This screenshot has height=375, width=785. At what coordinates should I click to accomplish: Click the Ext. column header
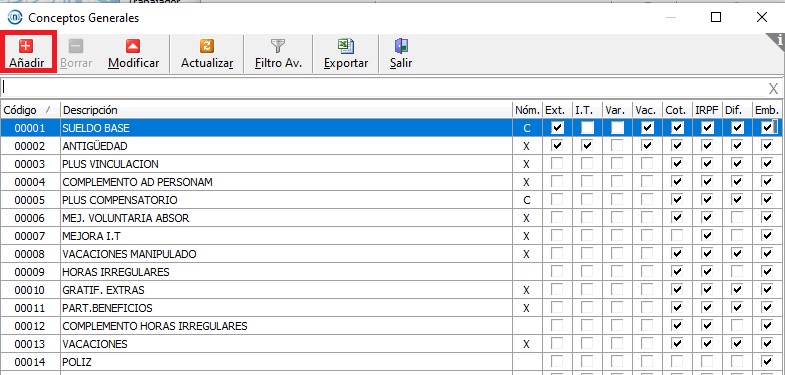[x=557, y=110]
